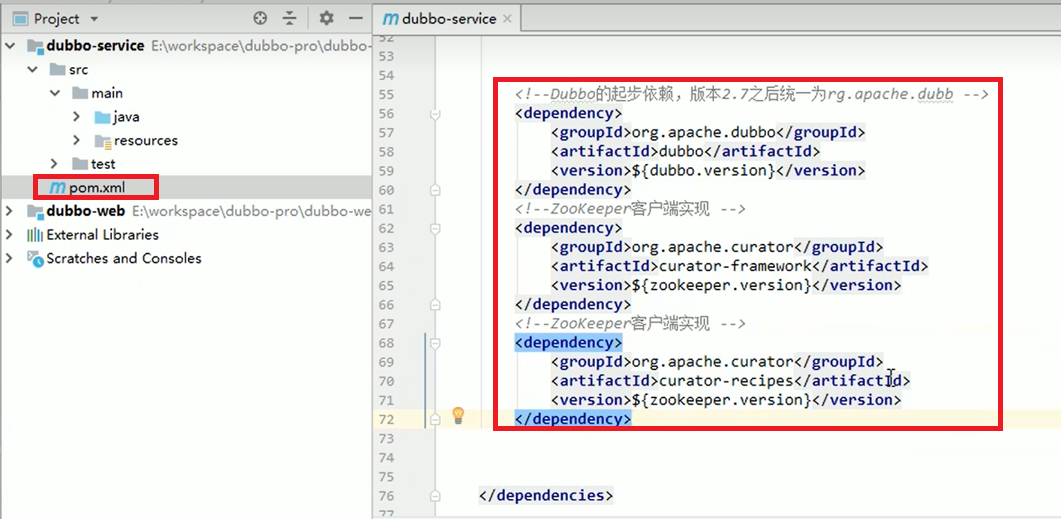Expand the java folder node
Image resolution: width=1061 pixels, height=519 pixels.
(77, 116)
